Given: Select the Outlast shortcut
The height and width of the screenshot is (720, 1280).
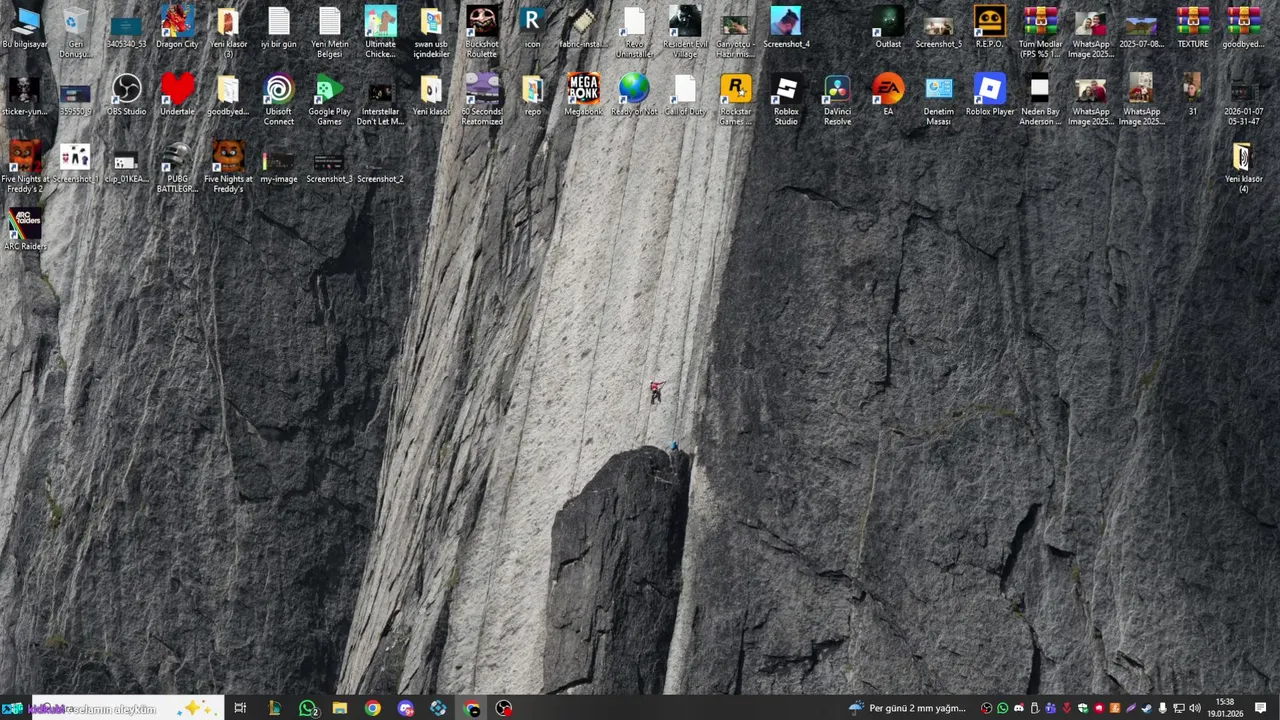Looking at the screenshot, I should [x=888, y=28].
